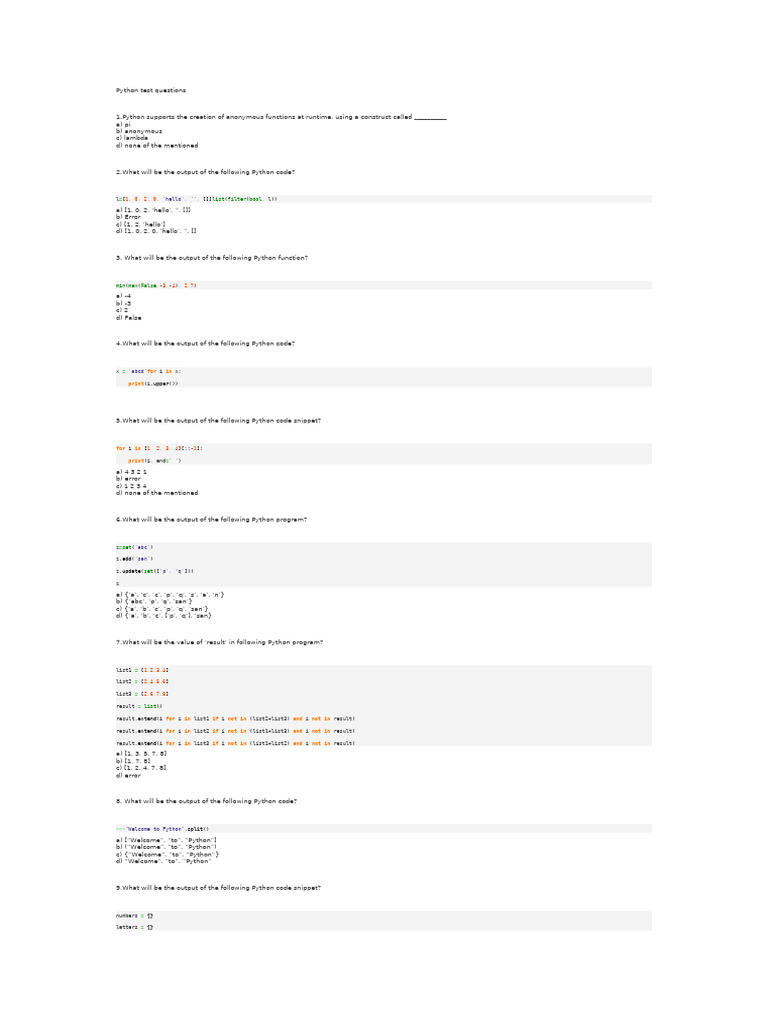This screenshot has height=1024, width=768.
Task: Click the 'list1 = [1,2,3,4]' code line
Action: tap(135, 669)
